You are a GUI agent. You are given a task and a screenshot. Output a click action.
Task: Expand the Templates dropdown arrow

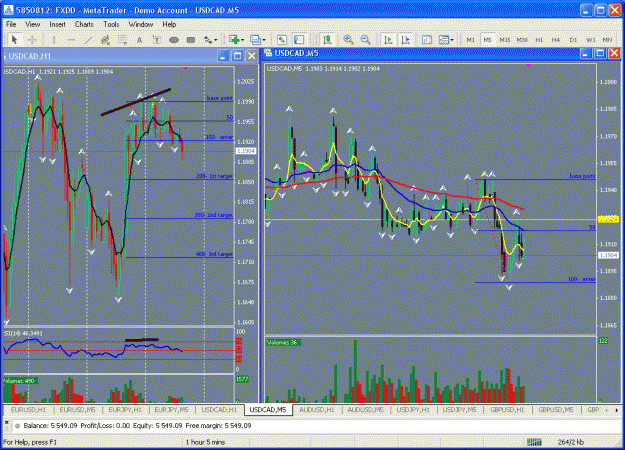[452, 40]
